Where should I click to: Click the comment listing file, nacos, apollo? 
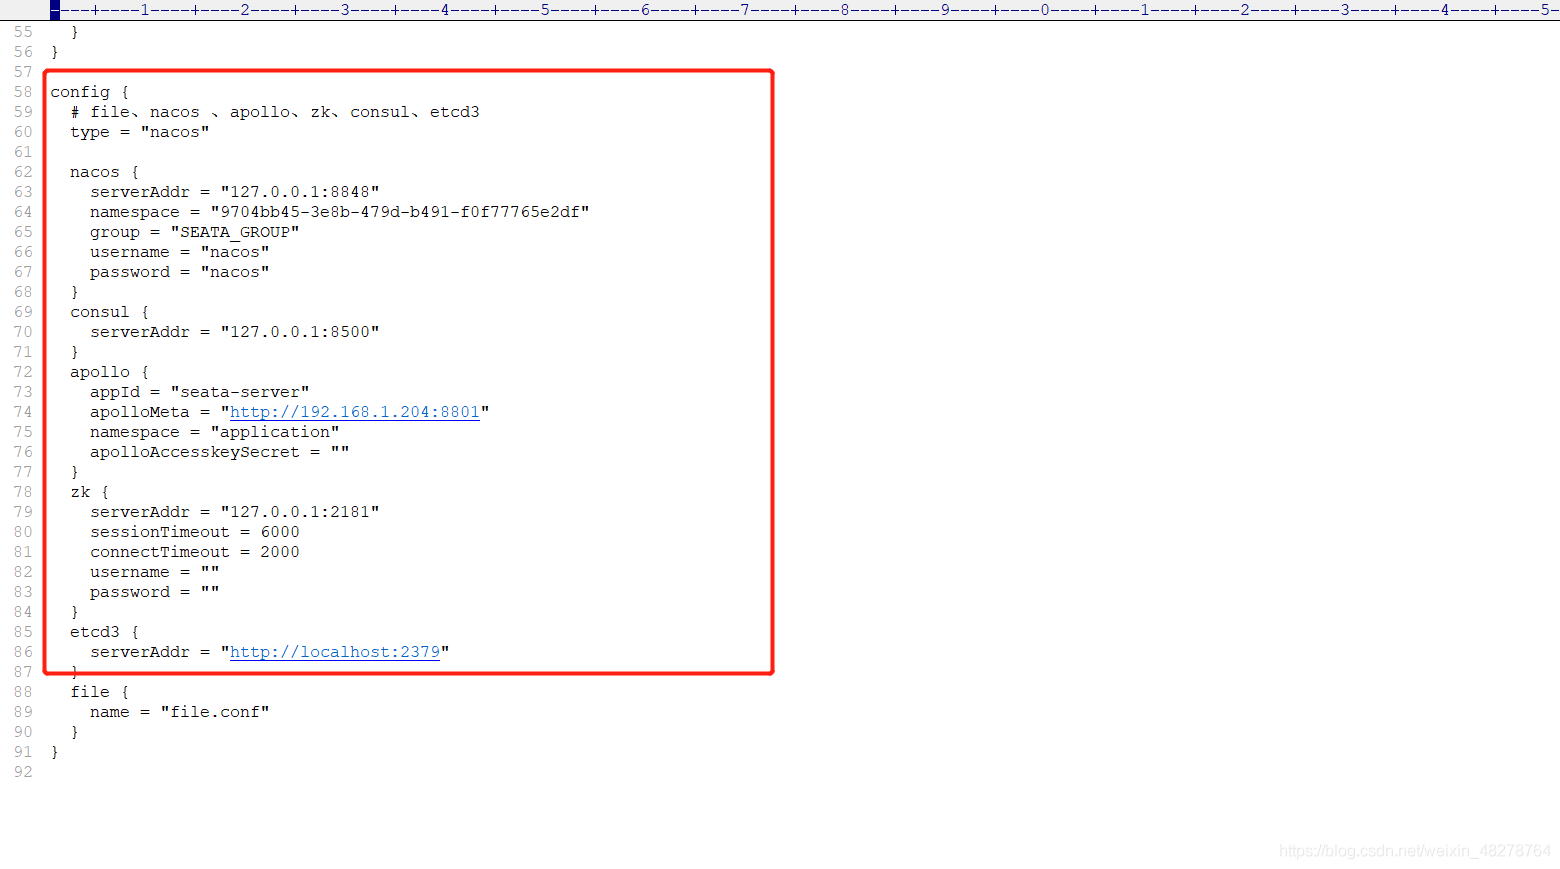coord(275,112)
